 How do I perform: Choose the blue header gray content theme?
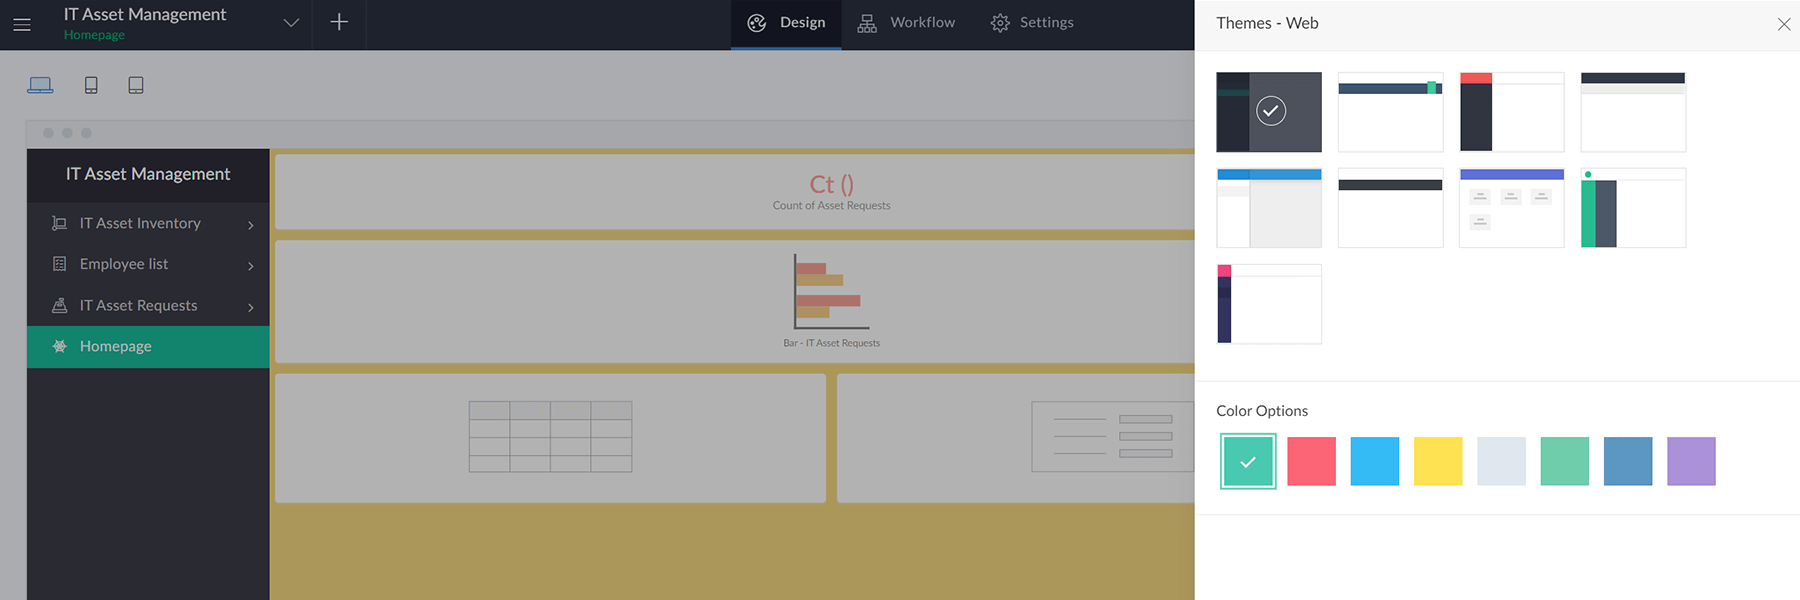coord(1269,208)
